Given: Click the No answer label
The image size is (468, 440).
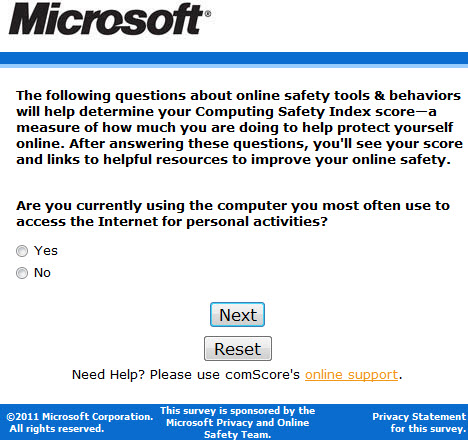Looking at the screenshot, I should click(42, 273).
